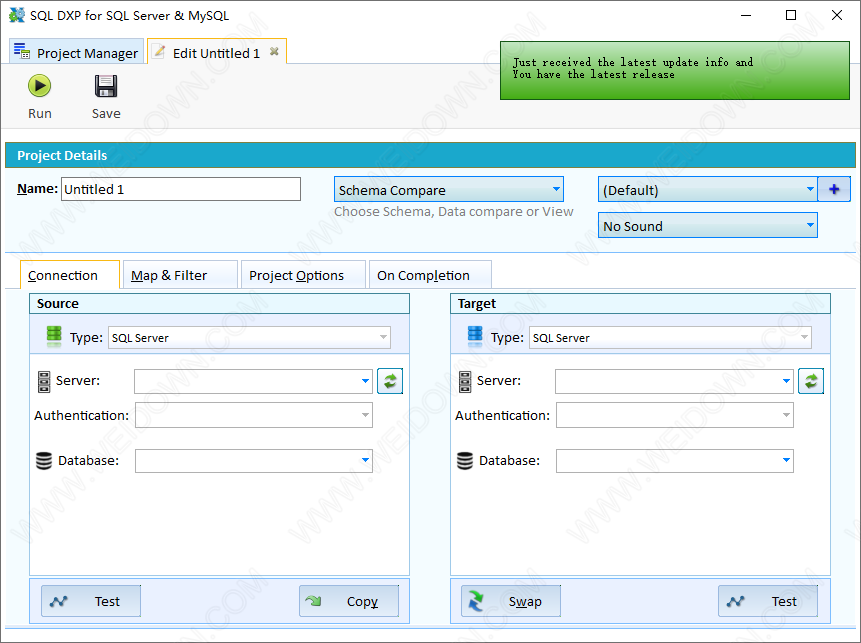Click the Target Server rack icon
The image size is (861, 643).
click(465, 382)
